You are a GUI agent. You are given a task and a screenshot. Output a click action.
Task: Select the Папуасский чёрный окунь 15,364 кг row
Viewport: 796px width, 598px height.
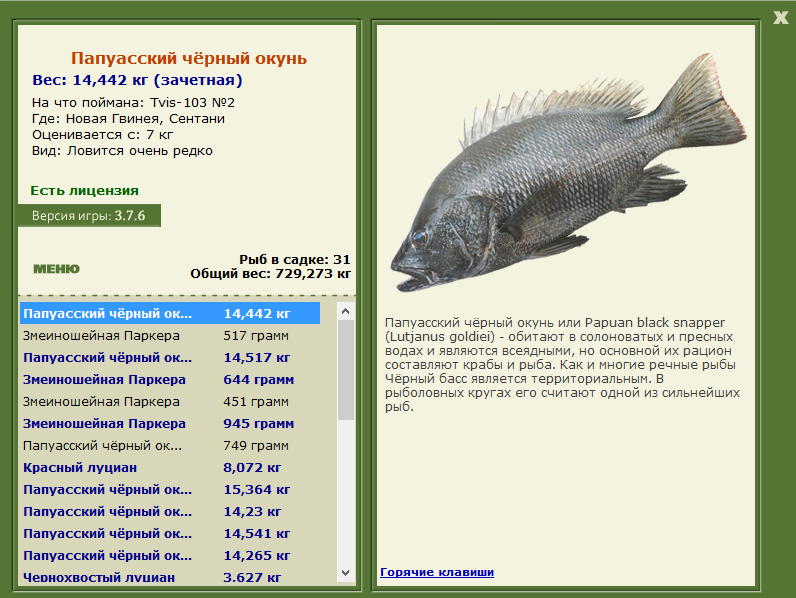170,489
